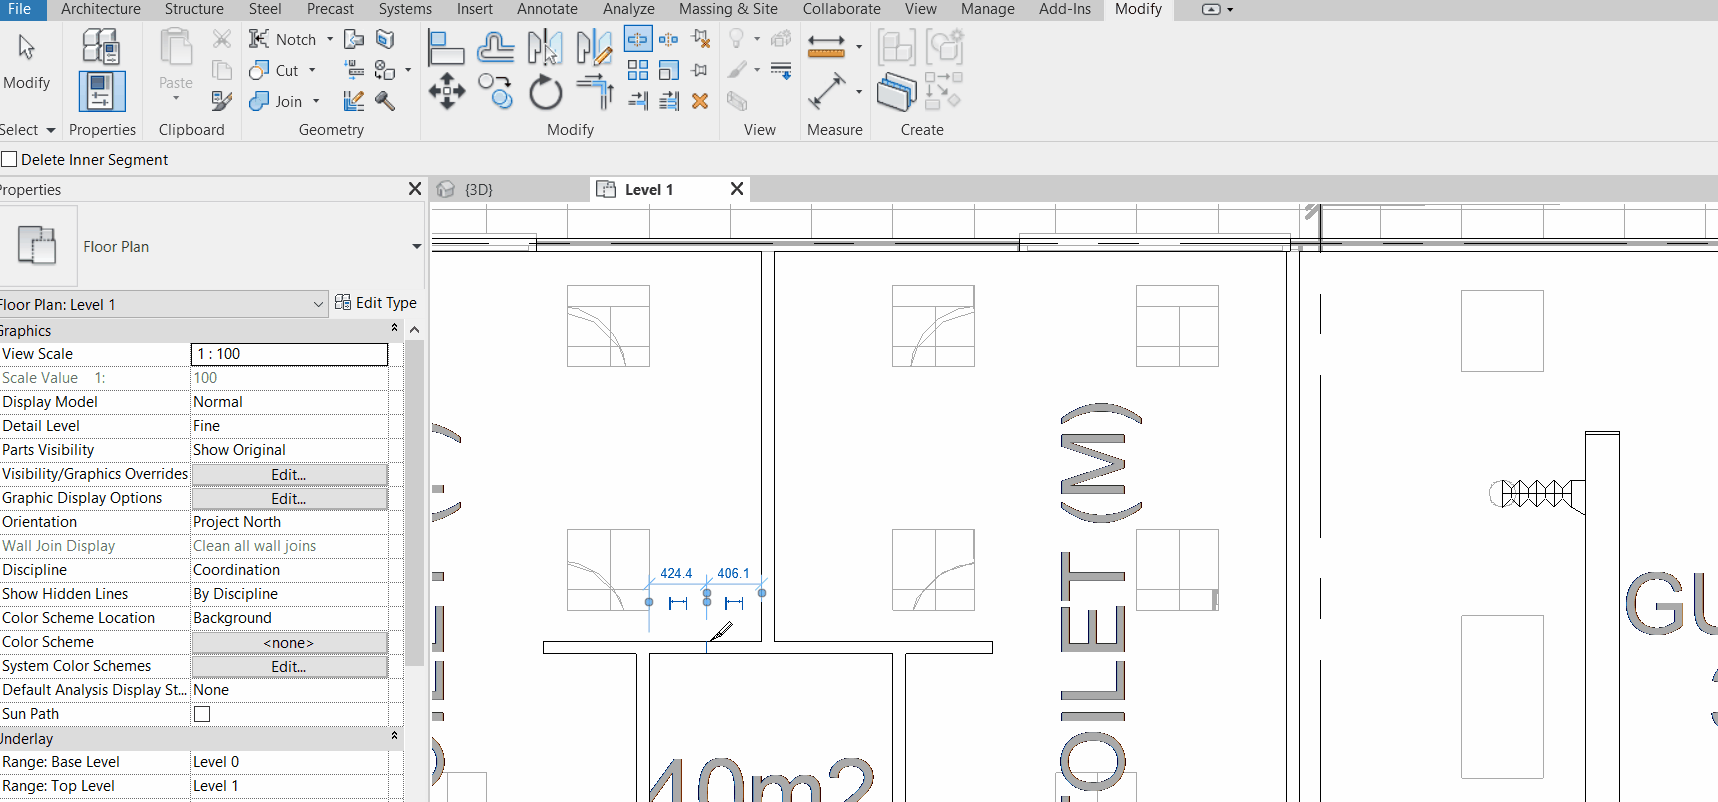Image resolution: width=1718 pixels, height=802 pixels.
Task: Select Mirror - Draw Axis tool
Action: click(594, 47)
